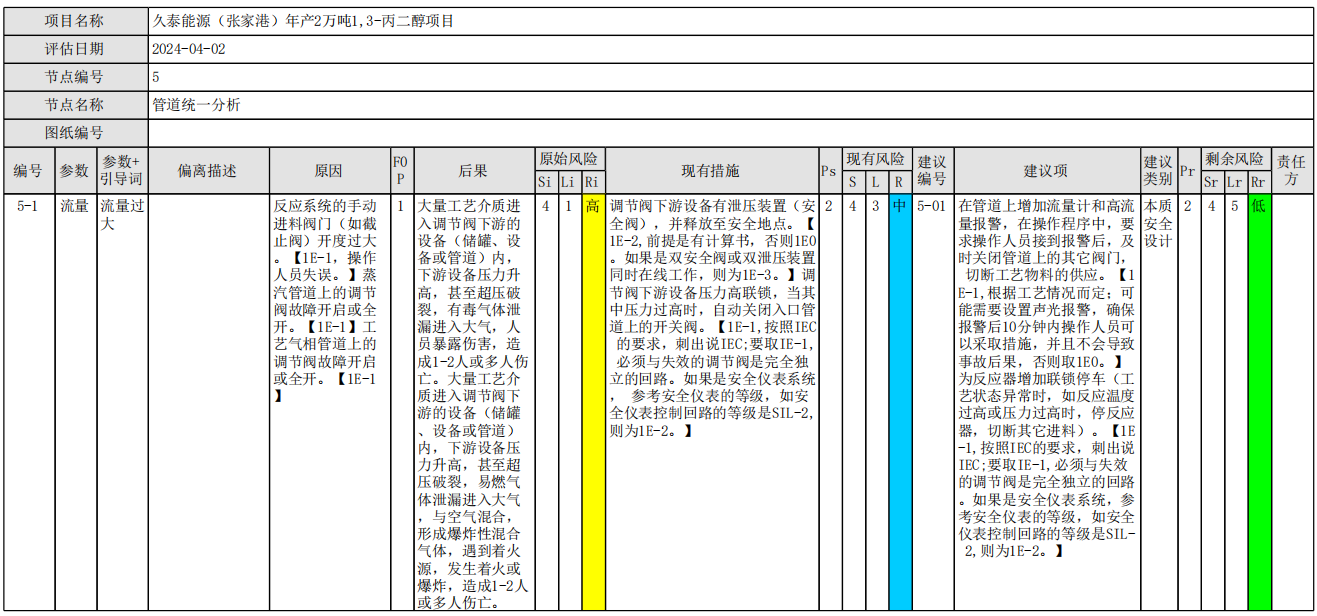1317x616 pixels.
Task: Click the 原因 column header
Action: point(329,171)
